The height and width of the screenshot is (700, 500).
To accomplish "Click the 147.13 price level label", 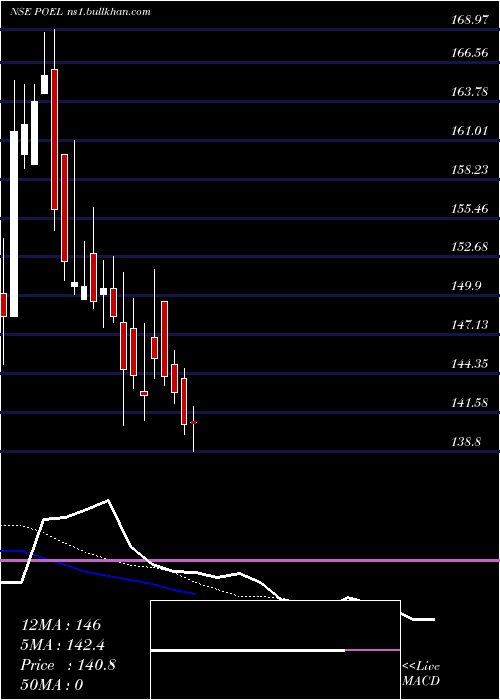I will coord(470,325).
